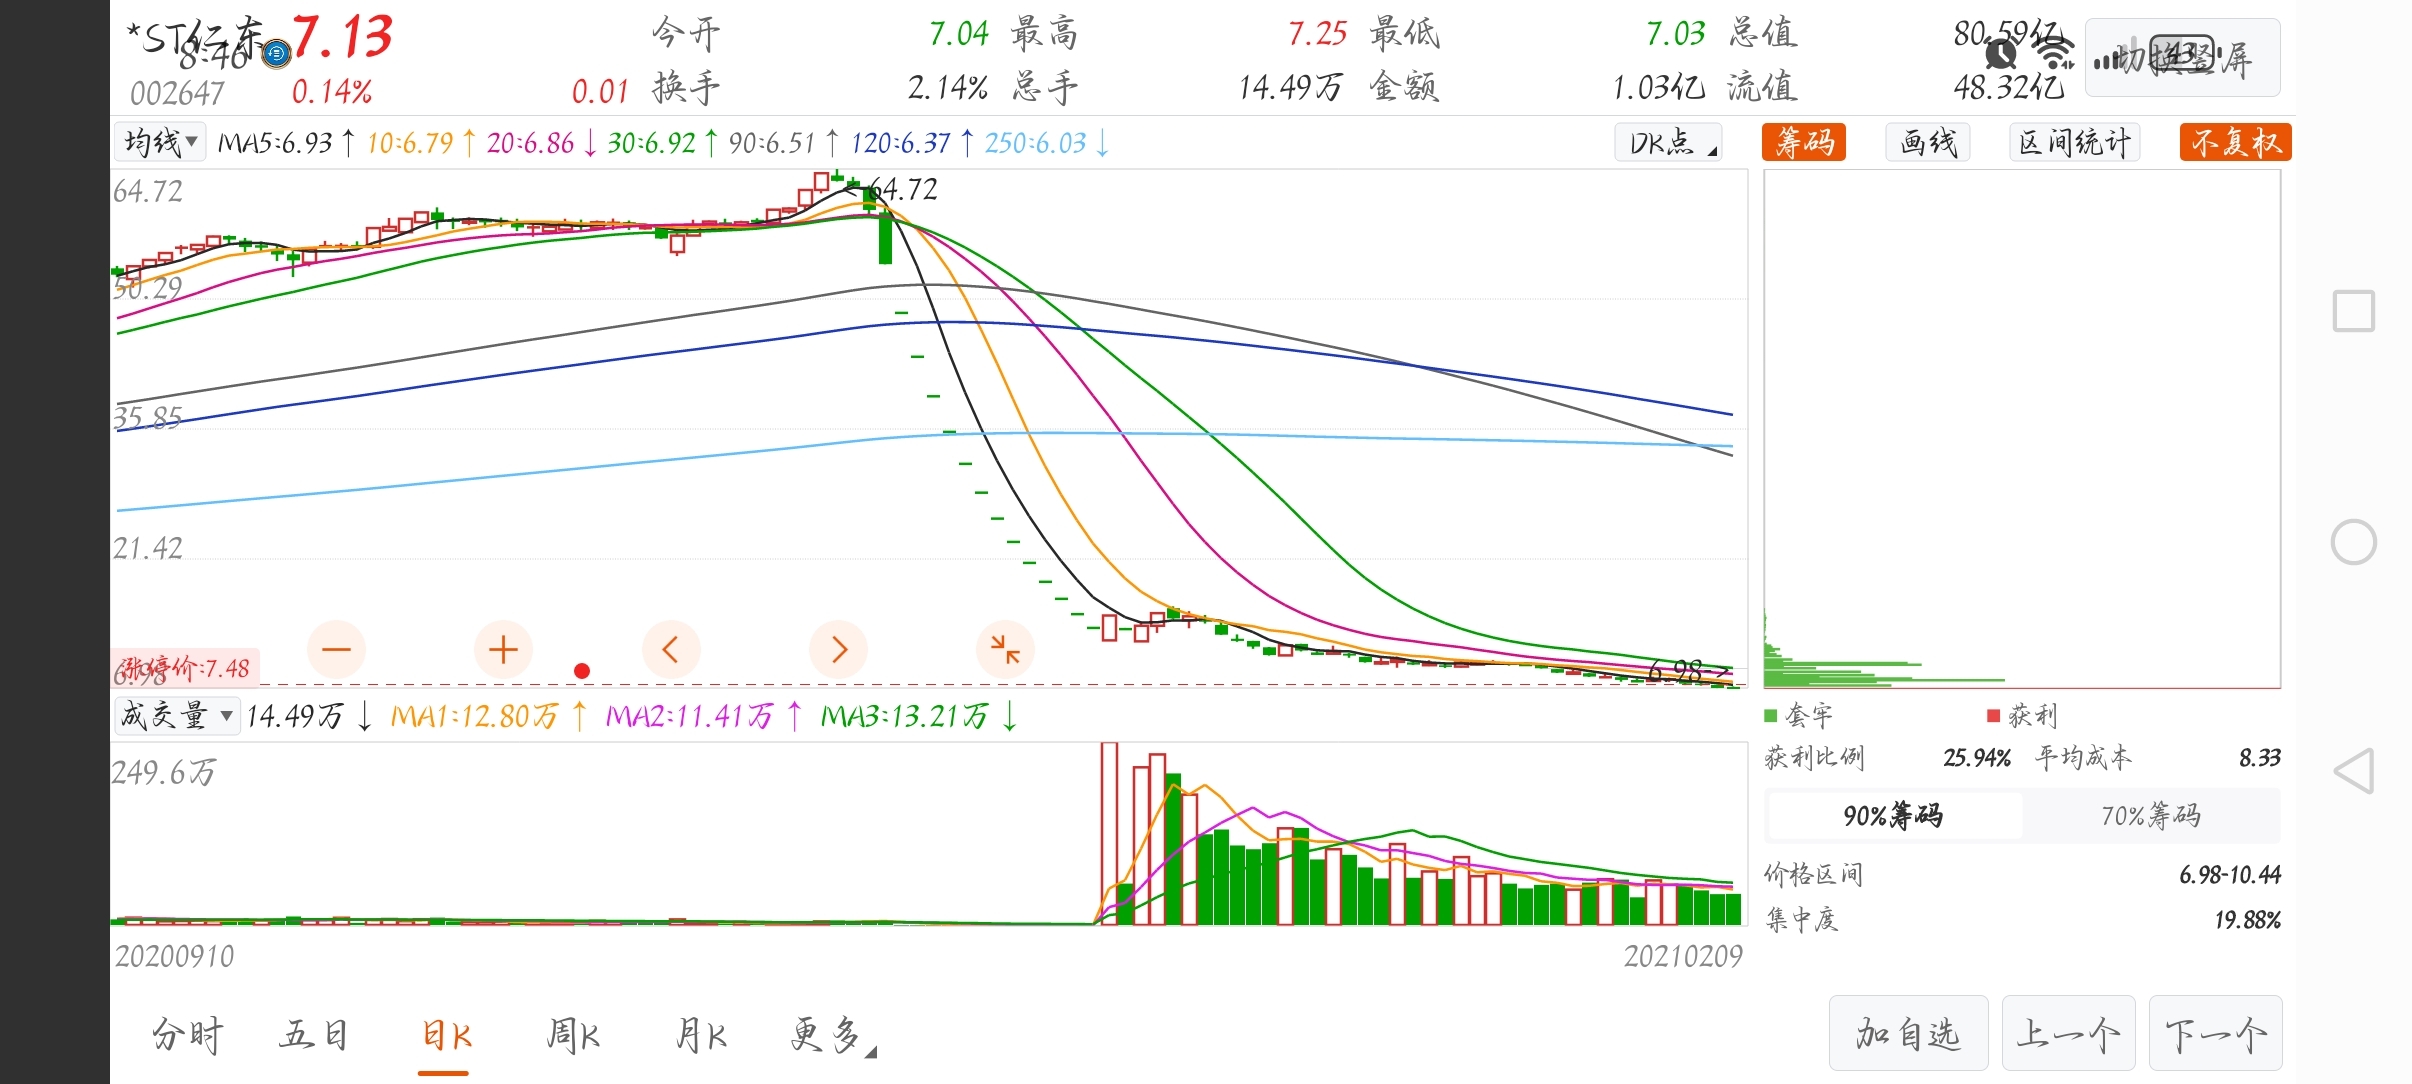Viewport: 2412px width, 1084px height.
Task: Switch to the 70%筹码 segment
Action: click(x=2150, y=816)
